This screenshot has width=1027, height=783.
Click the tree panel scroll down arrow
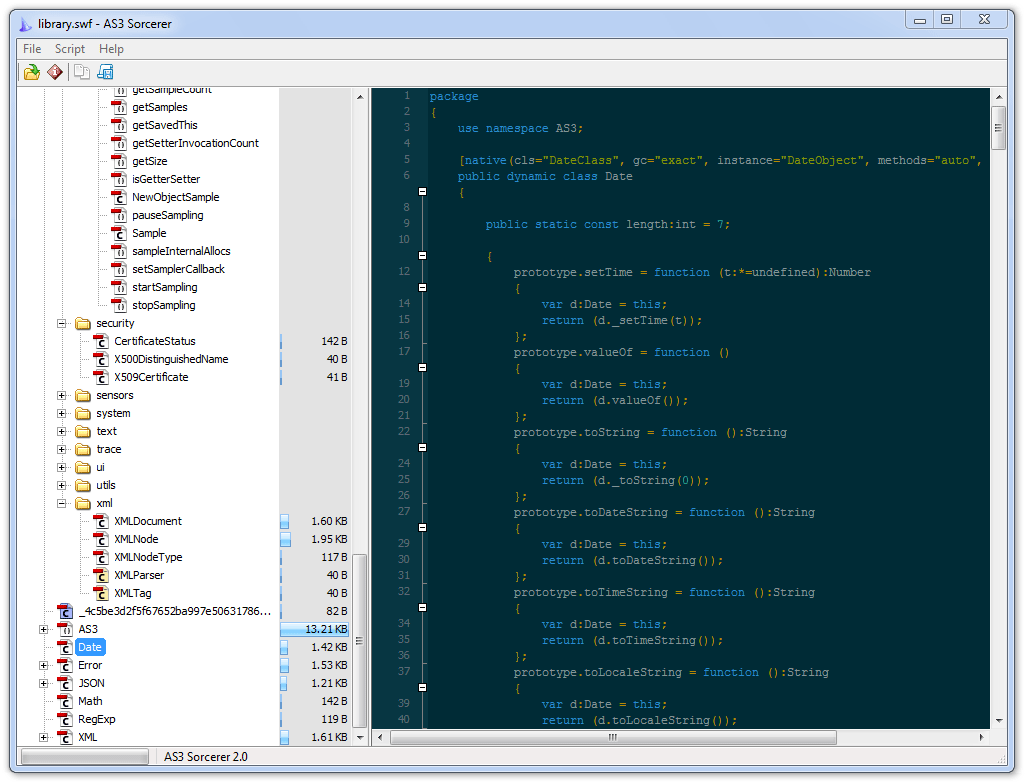pyautogui.click(x=360, y=737)
